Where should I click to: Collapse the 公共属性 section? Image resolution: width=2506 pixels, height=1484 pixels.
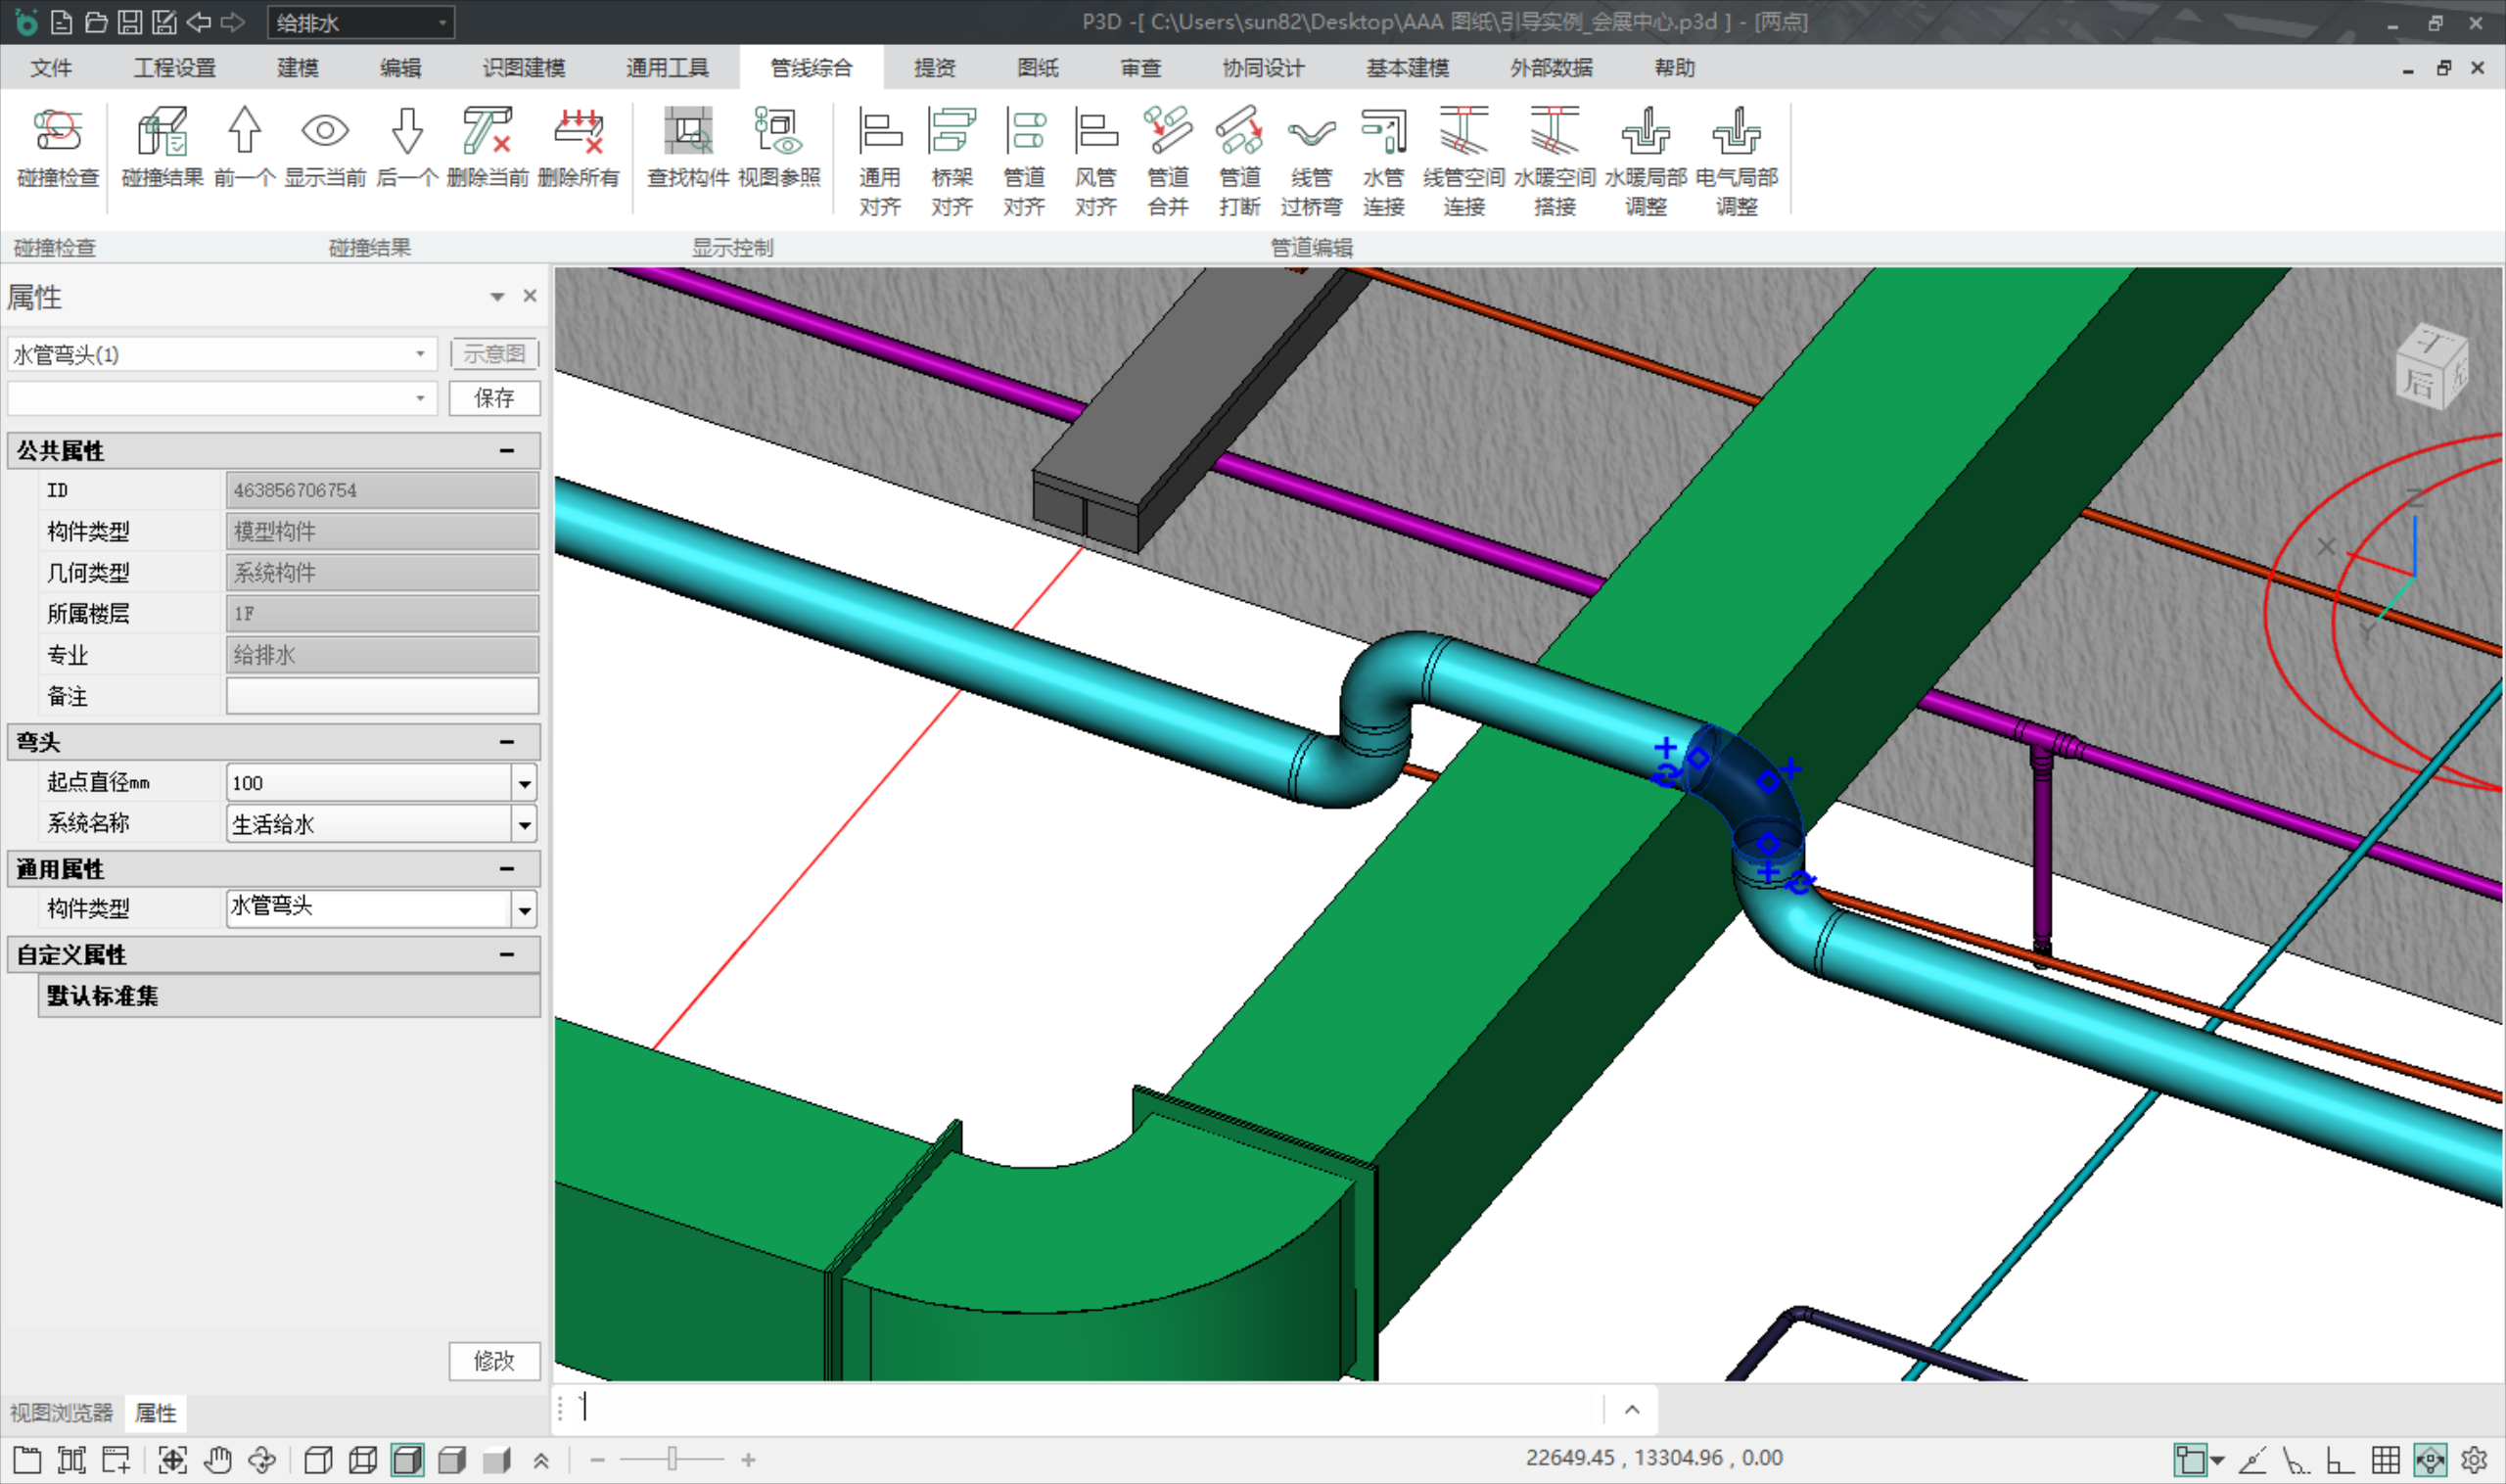(x=507, y=451)
